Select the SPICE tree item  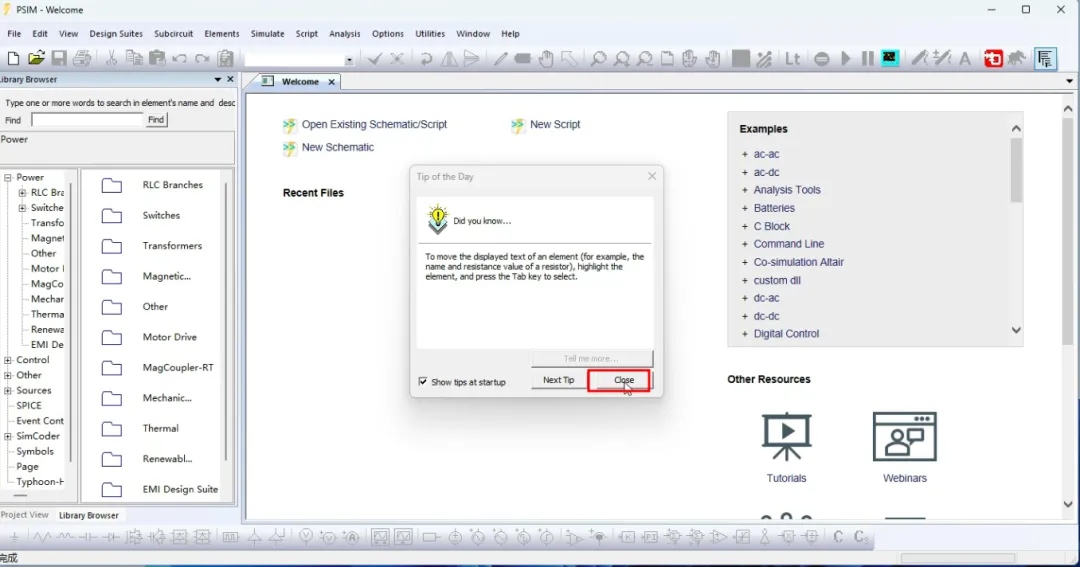coord(29,406)
